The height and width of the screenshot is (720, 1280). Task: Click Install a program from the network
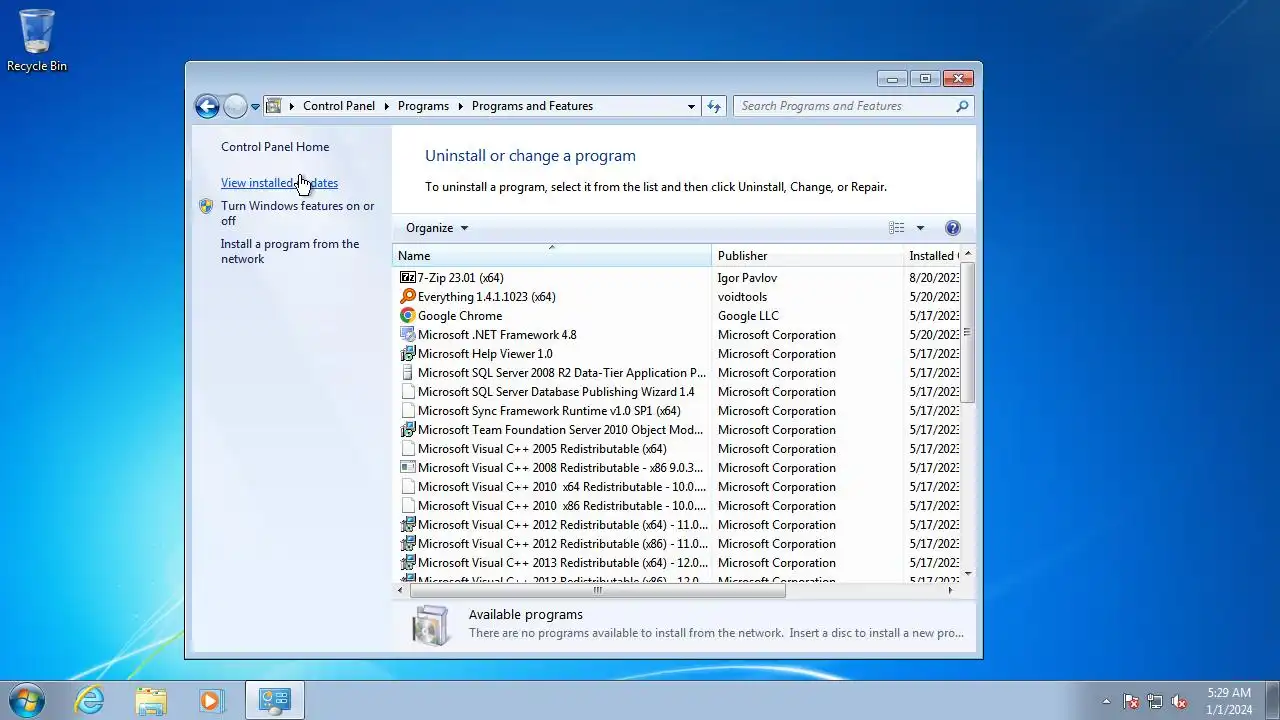(x=290, y=251)
